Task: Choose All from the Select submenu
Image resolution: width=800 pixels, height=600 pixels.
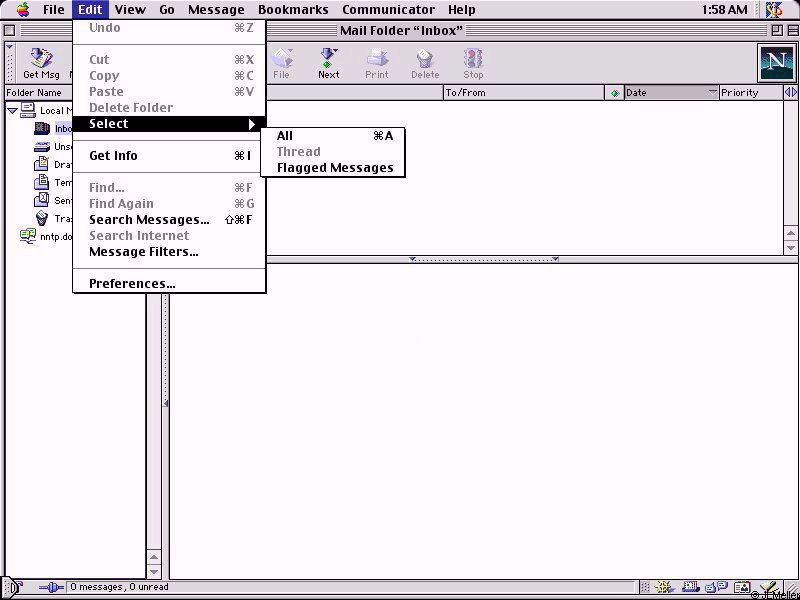Action: [285, 136]
